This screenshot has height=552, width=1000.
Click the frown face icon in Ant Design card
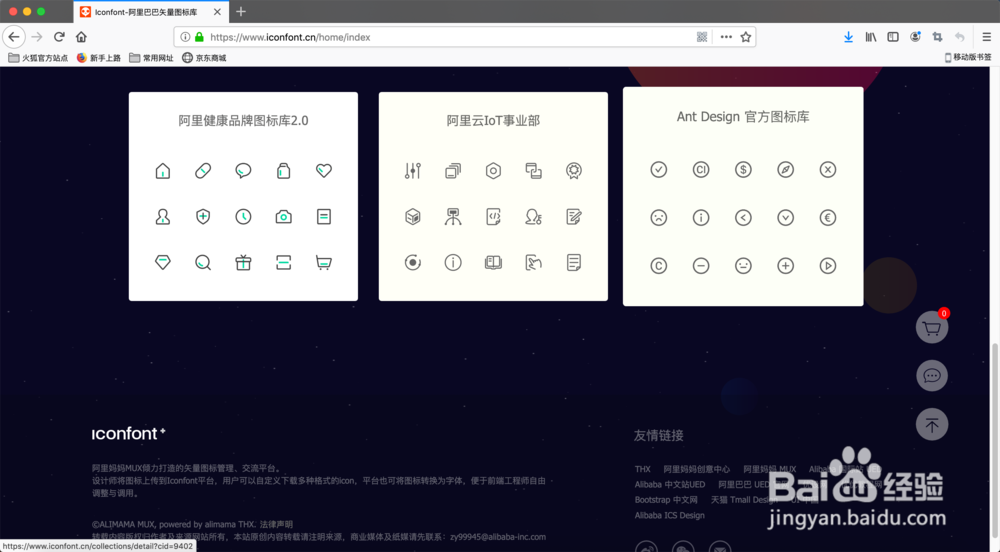coord(659,218)
